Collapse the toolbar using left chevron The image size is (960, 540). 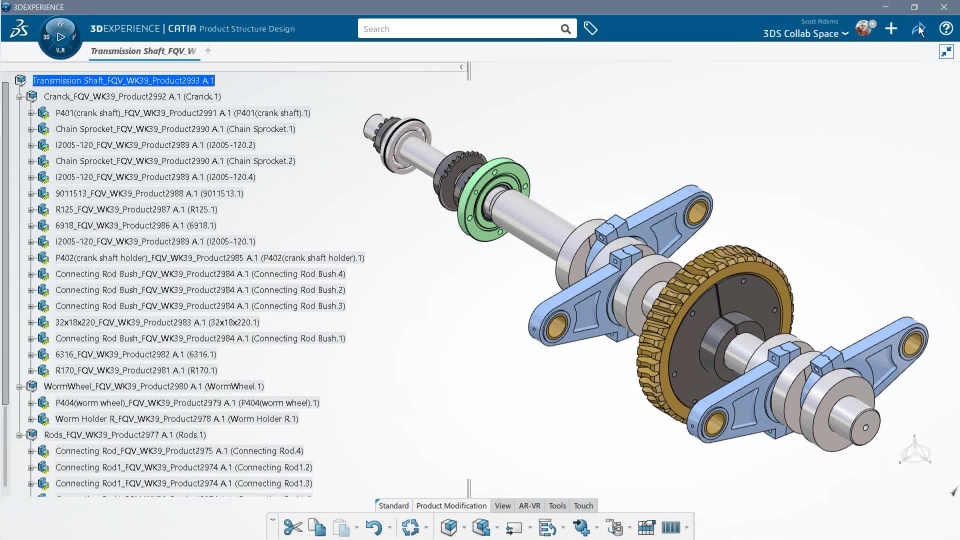(272, 520)
